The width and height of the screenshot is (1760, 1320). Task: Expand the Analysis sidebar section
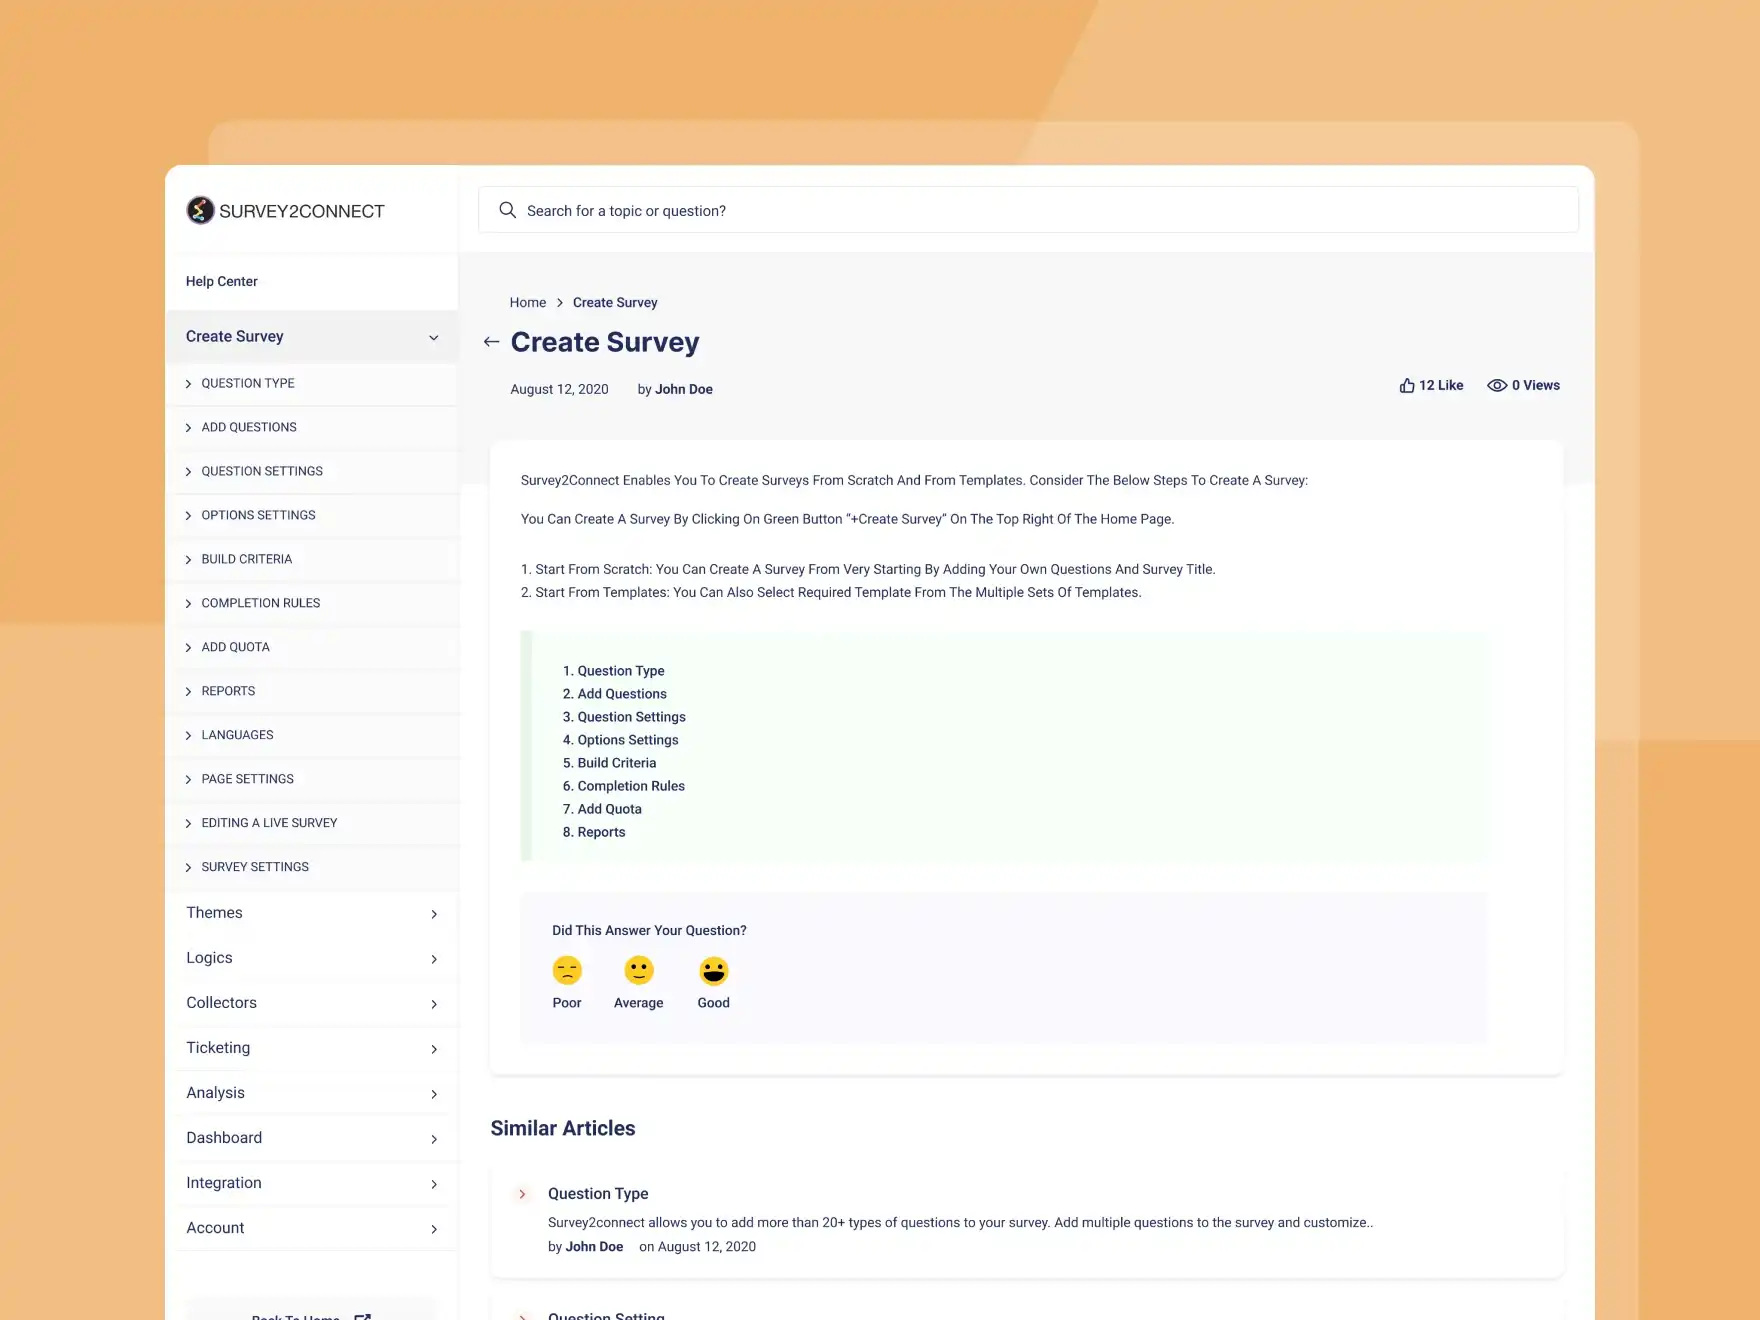click(x=434, y=1094)
